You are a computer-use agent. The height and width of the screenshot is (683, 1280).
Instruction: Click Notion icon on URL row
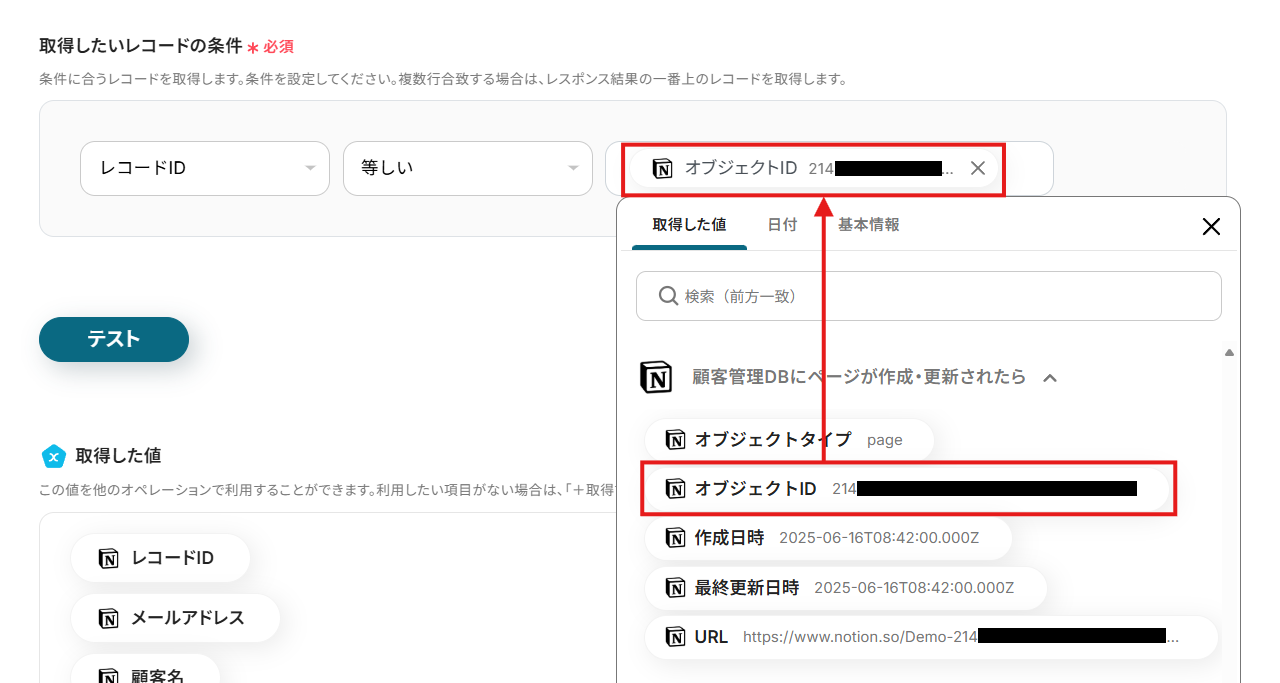coord(676,637)
